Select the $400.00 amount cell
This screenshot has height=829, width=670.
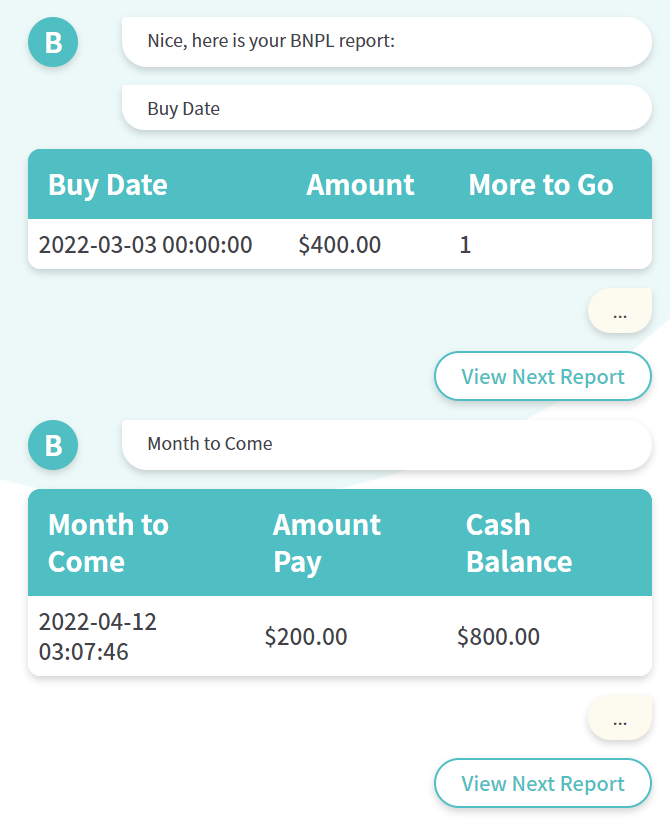pos(339,245)
